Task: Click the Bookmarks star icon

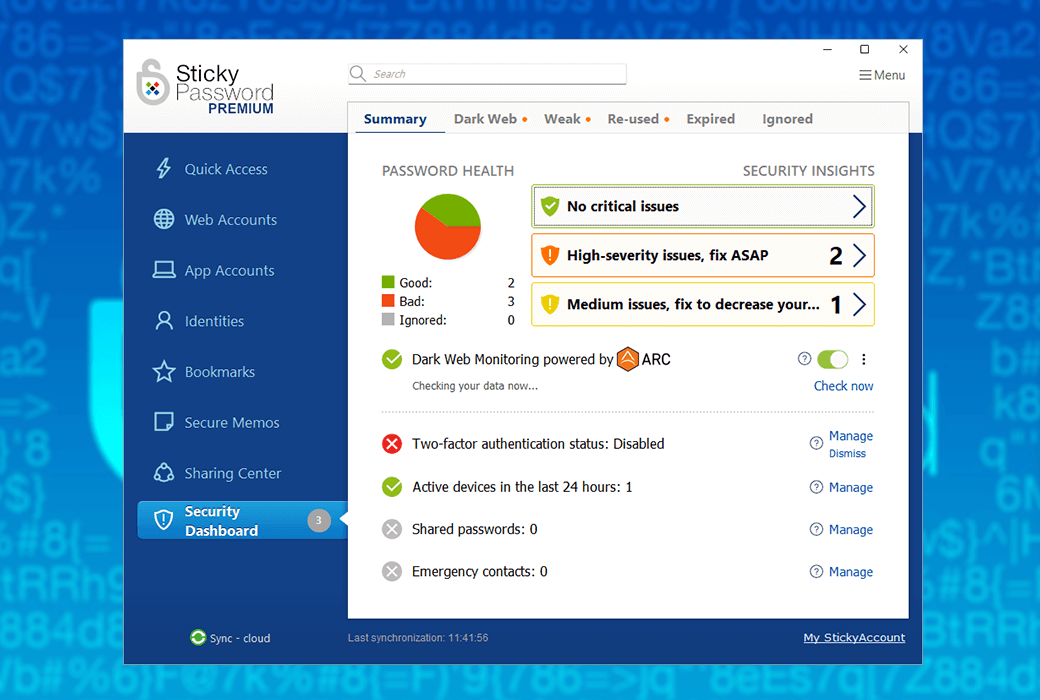Action: (x=164, y=372)
